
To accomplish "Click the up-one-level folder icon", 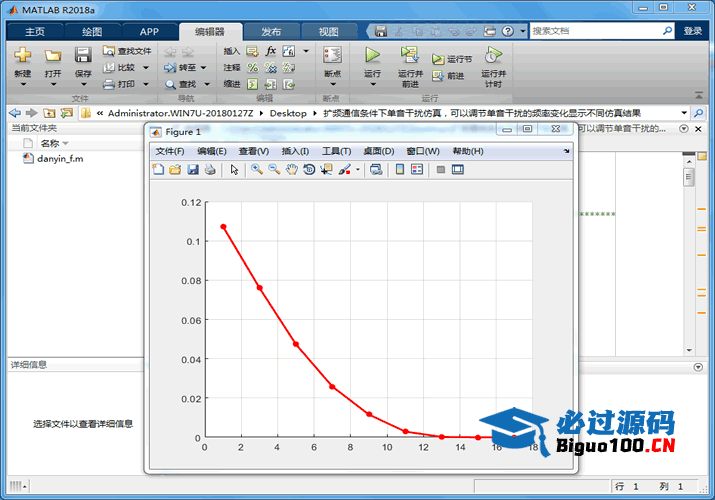I will (x=49, y=113).
